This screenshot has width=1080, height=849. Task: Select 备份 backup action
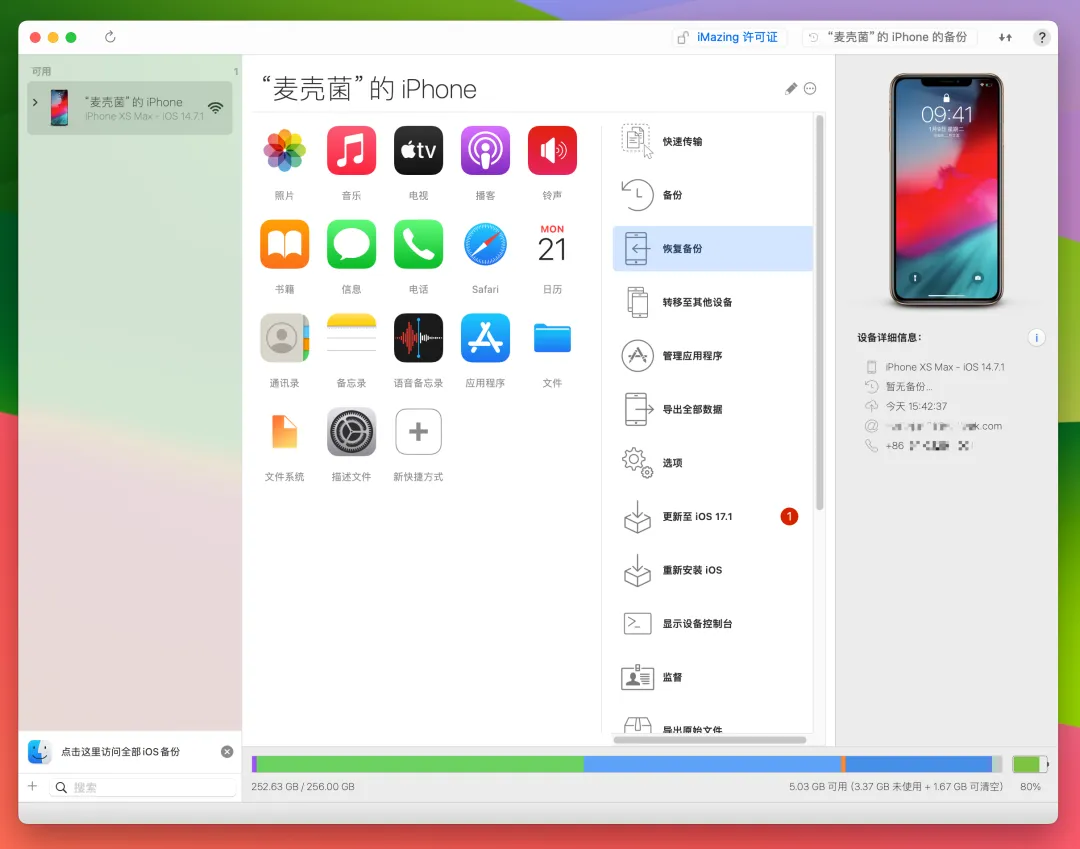(712, 195)
